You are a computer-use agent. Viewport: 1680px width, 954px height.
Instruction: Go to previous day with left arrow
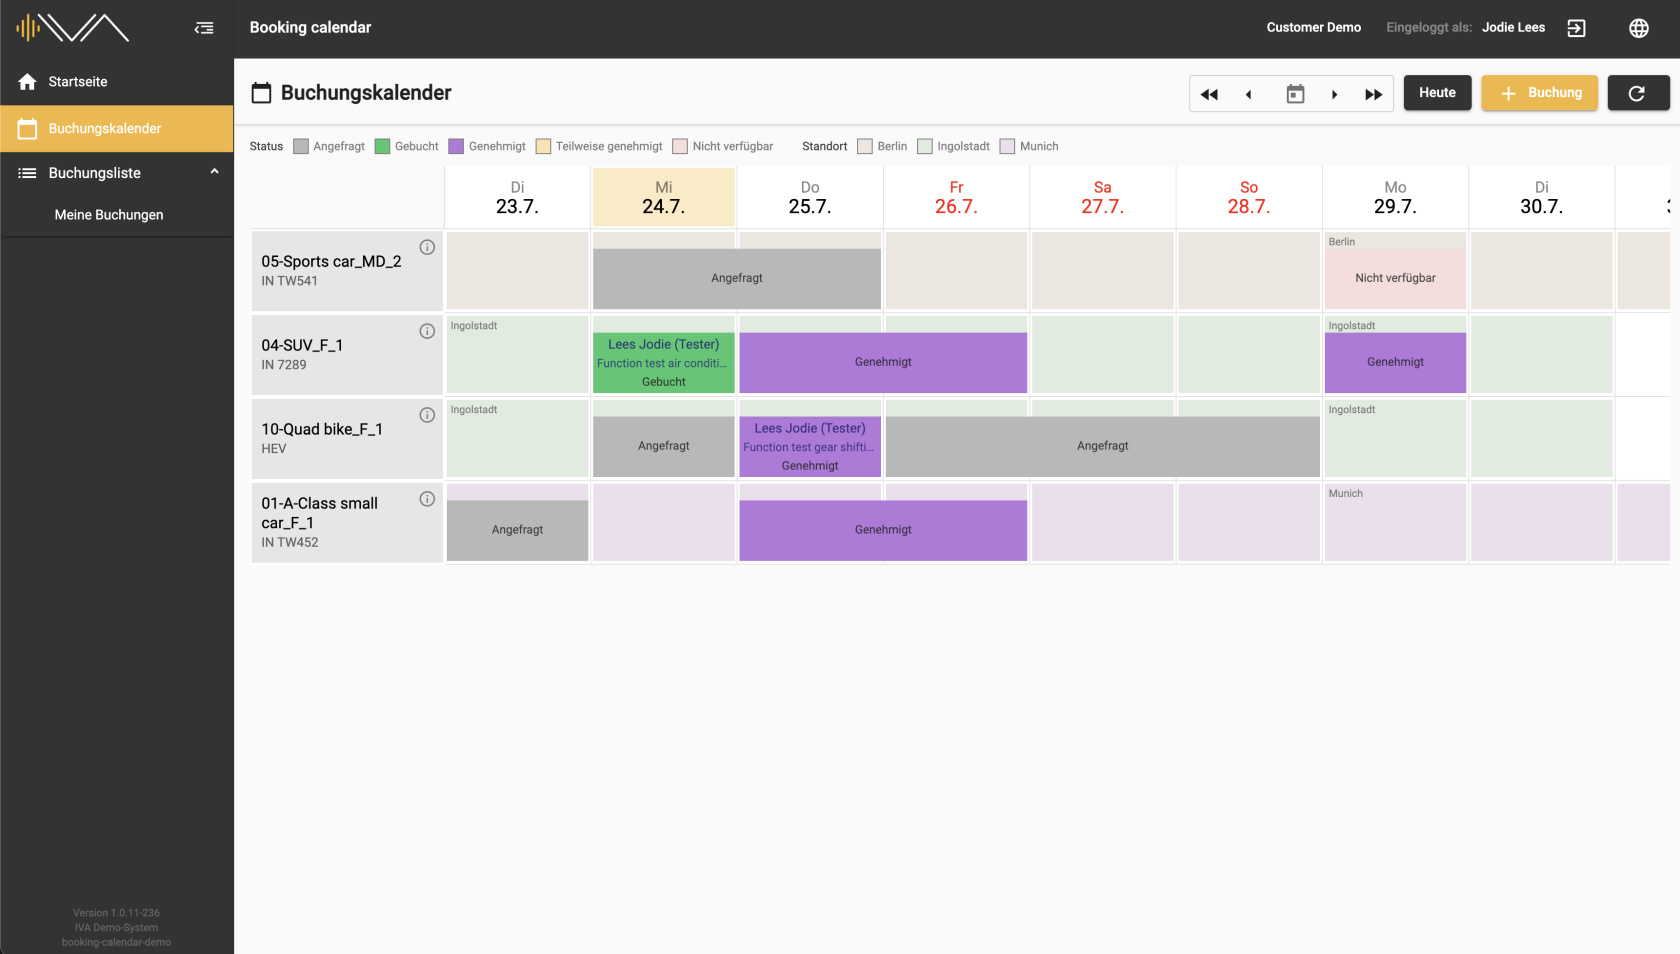(1248, 94)
